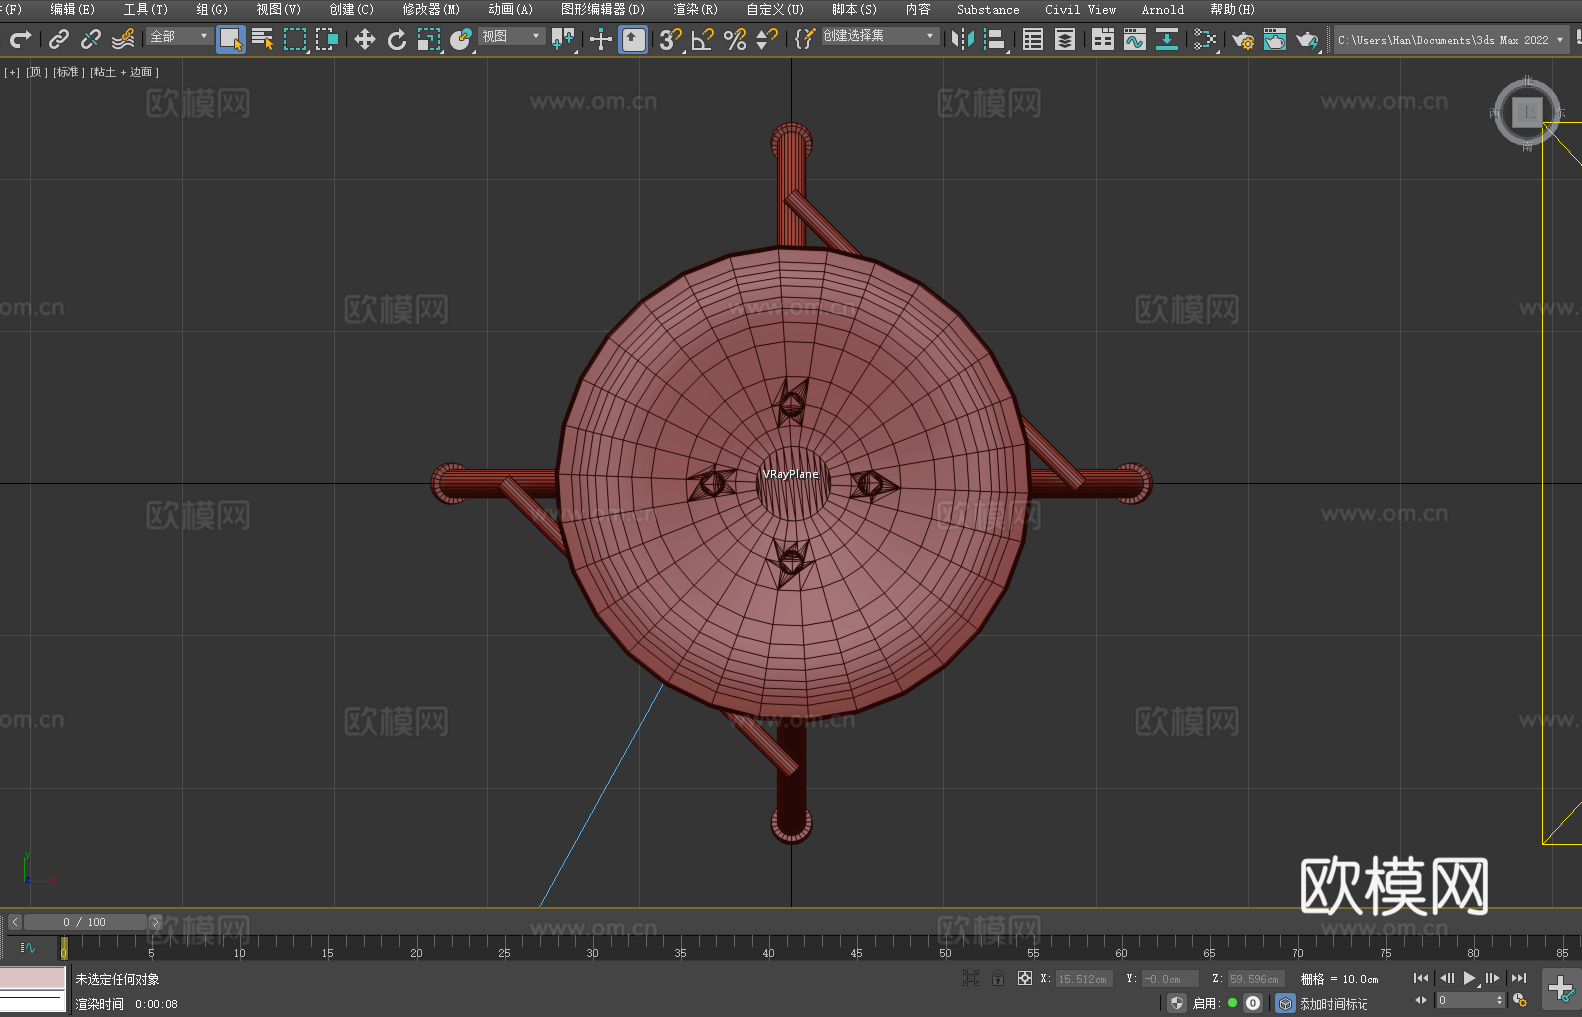Click the ViewCube top face
This screenshot has width=1582, height=1017.
tap(1527, 112)
